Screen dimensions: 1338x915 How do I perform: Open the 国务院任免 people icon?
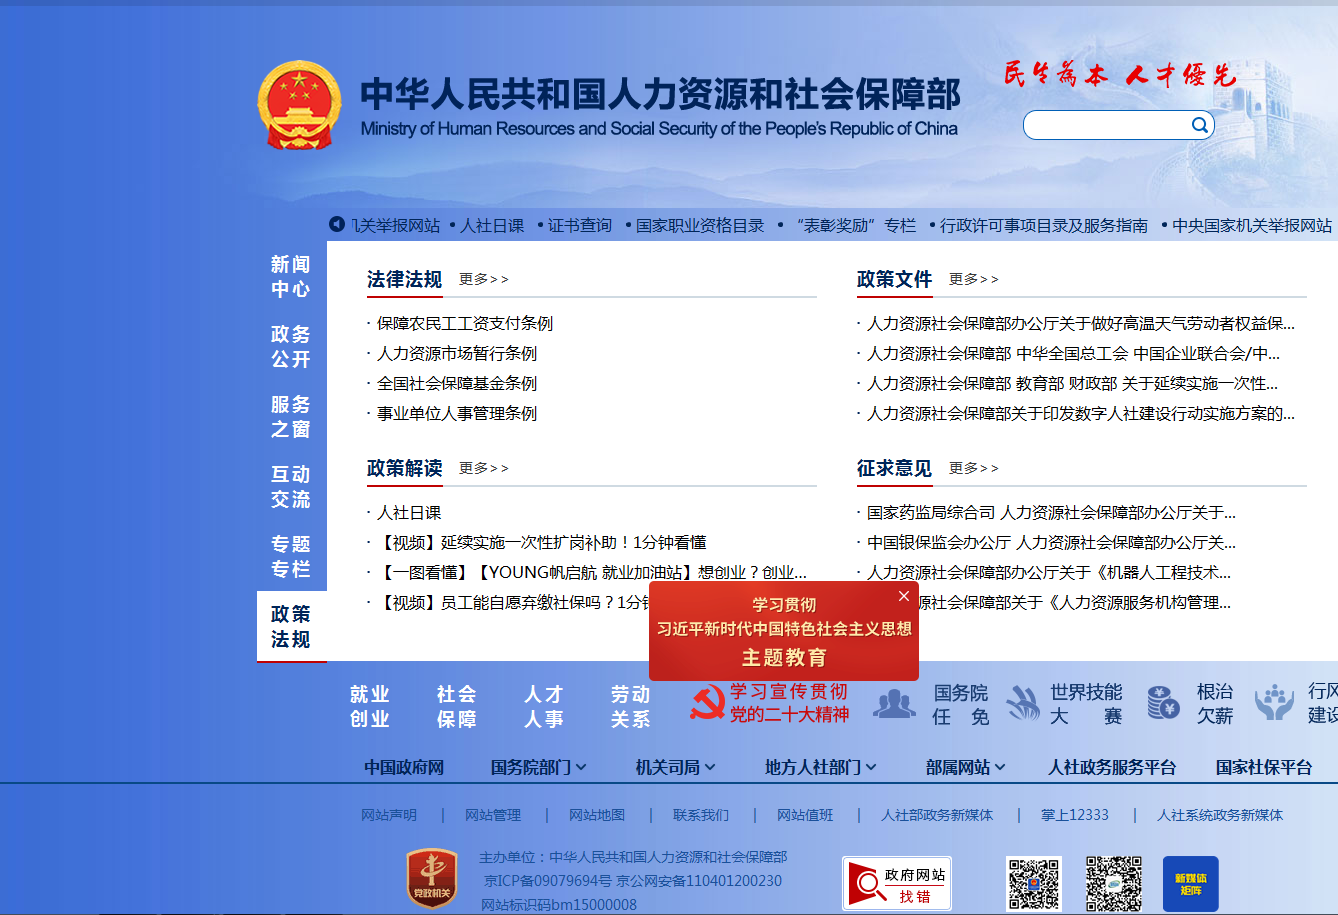(x=894, y=704)
